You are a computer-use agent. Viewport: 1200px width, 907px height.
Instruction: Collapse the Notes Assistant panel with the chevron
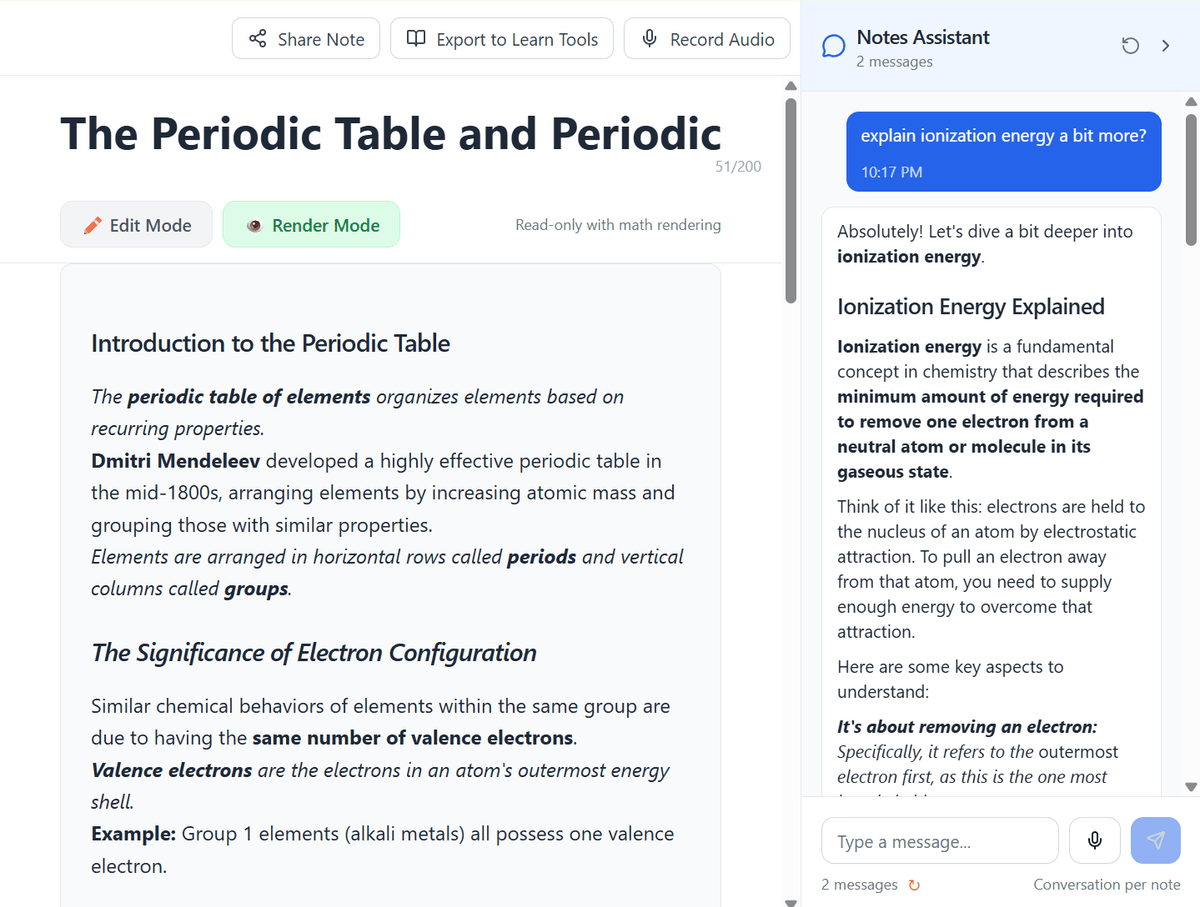tap(1165, 46)
